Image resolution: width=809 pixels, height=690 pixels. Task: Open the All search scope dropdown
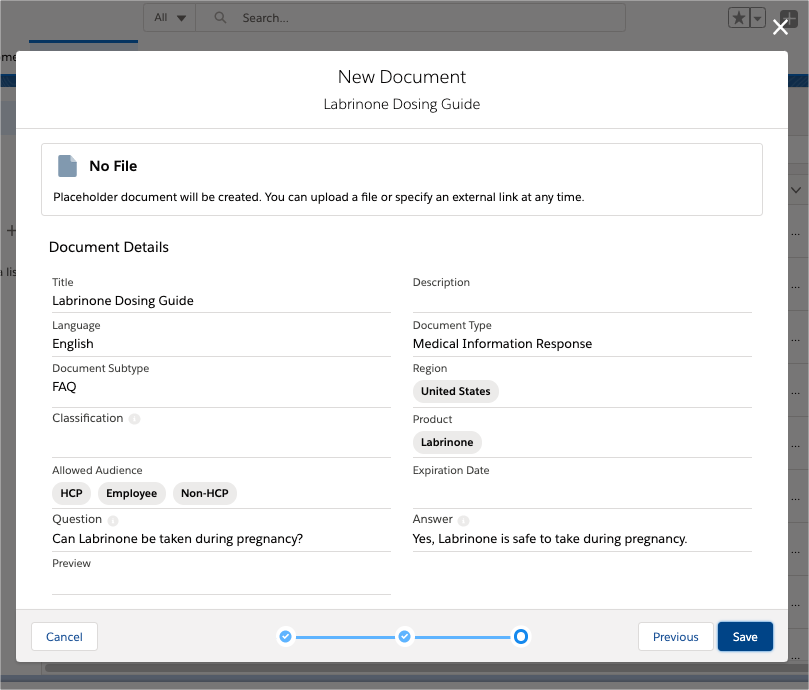tap(170, 18)
